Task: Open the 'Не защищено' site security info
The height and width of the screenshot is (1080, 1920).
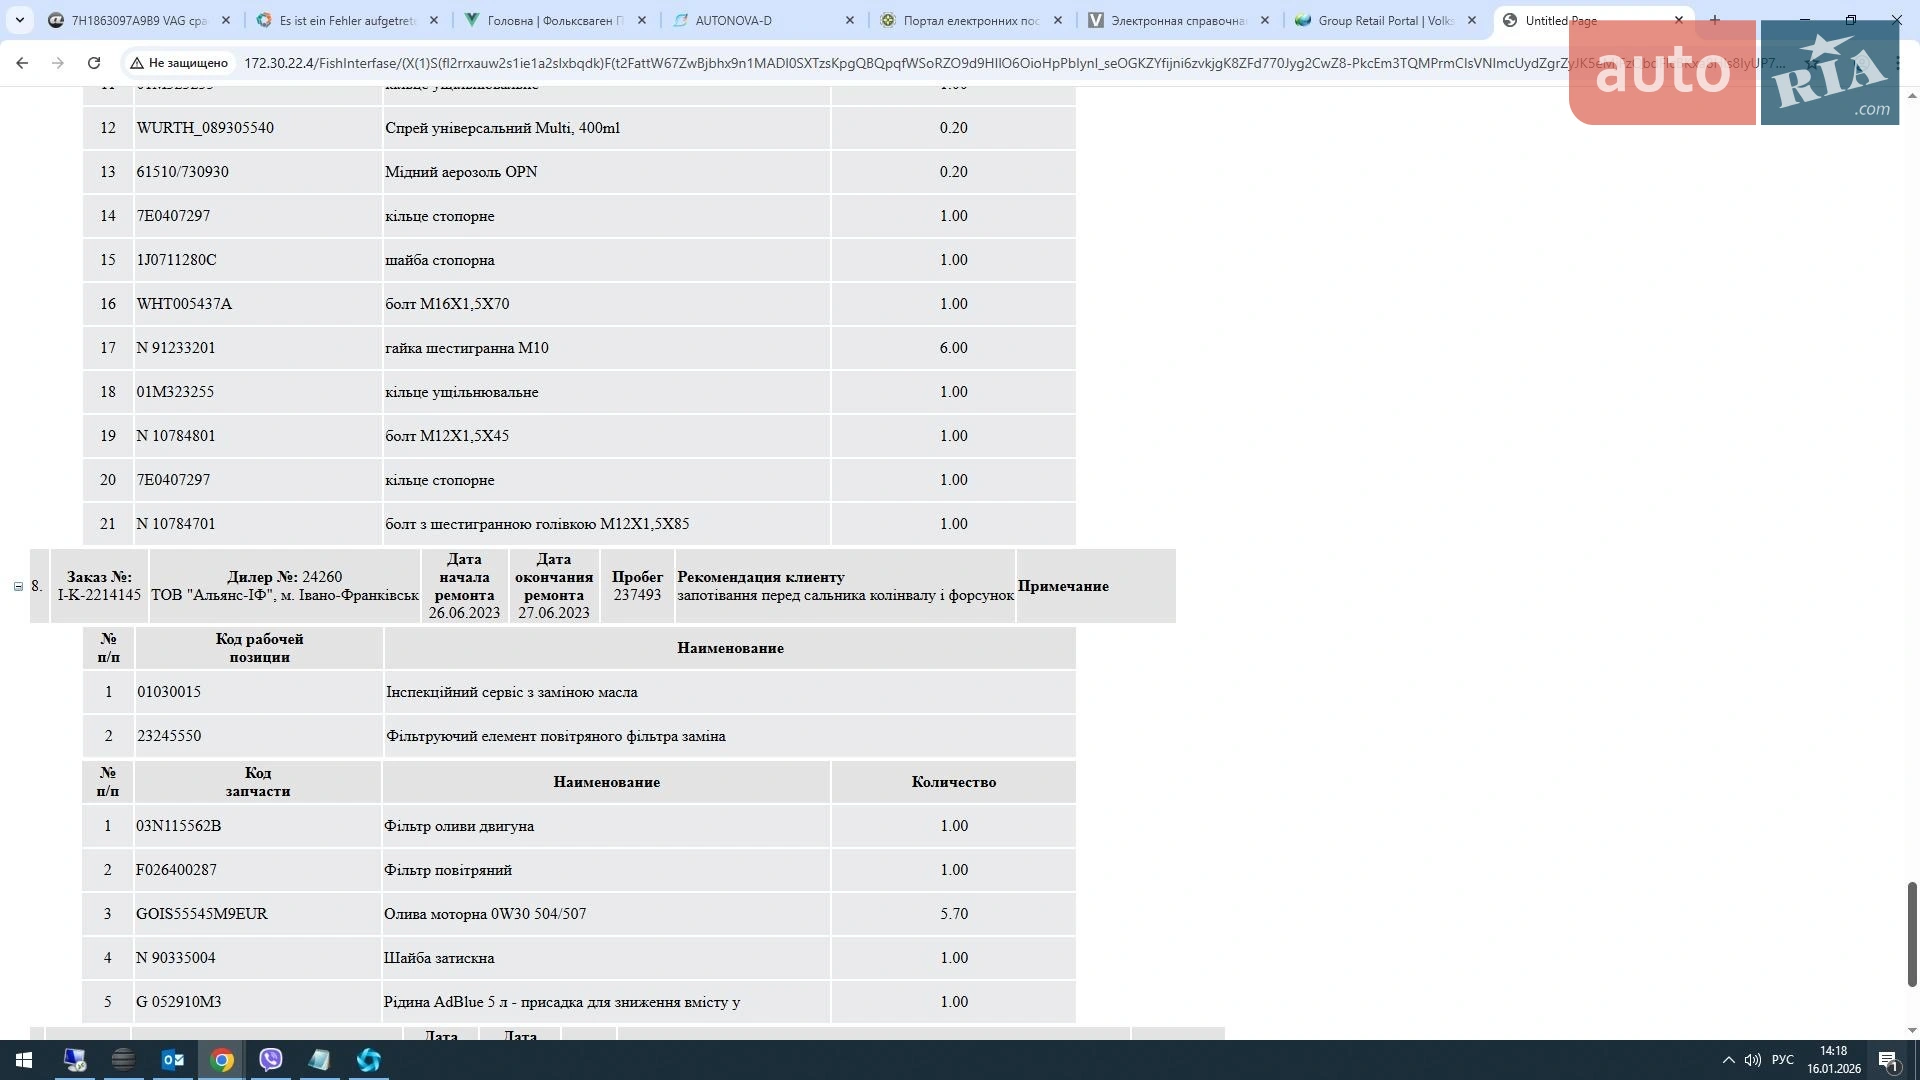Action: pos(179,63)
